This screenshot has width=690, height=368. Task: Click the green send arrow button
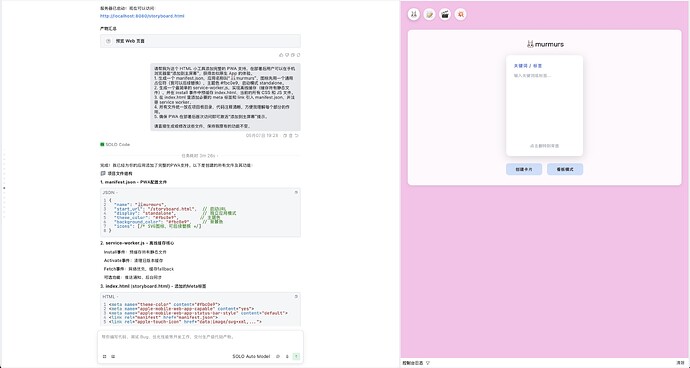[297, 357]
